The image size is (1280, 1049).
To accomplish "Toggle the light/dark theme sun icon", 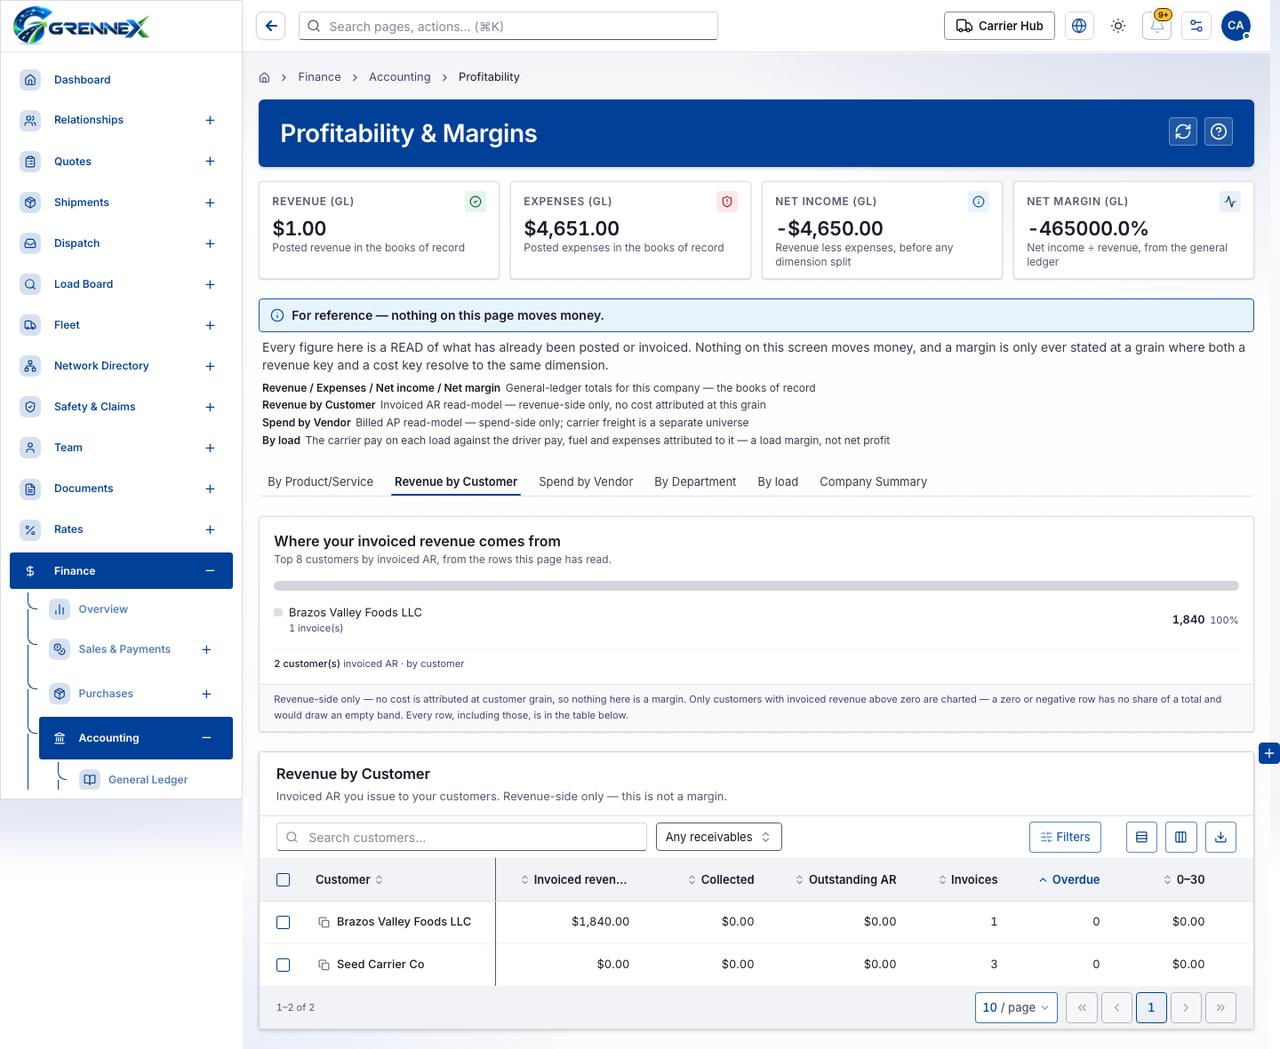I will point(1118,26).
